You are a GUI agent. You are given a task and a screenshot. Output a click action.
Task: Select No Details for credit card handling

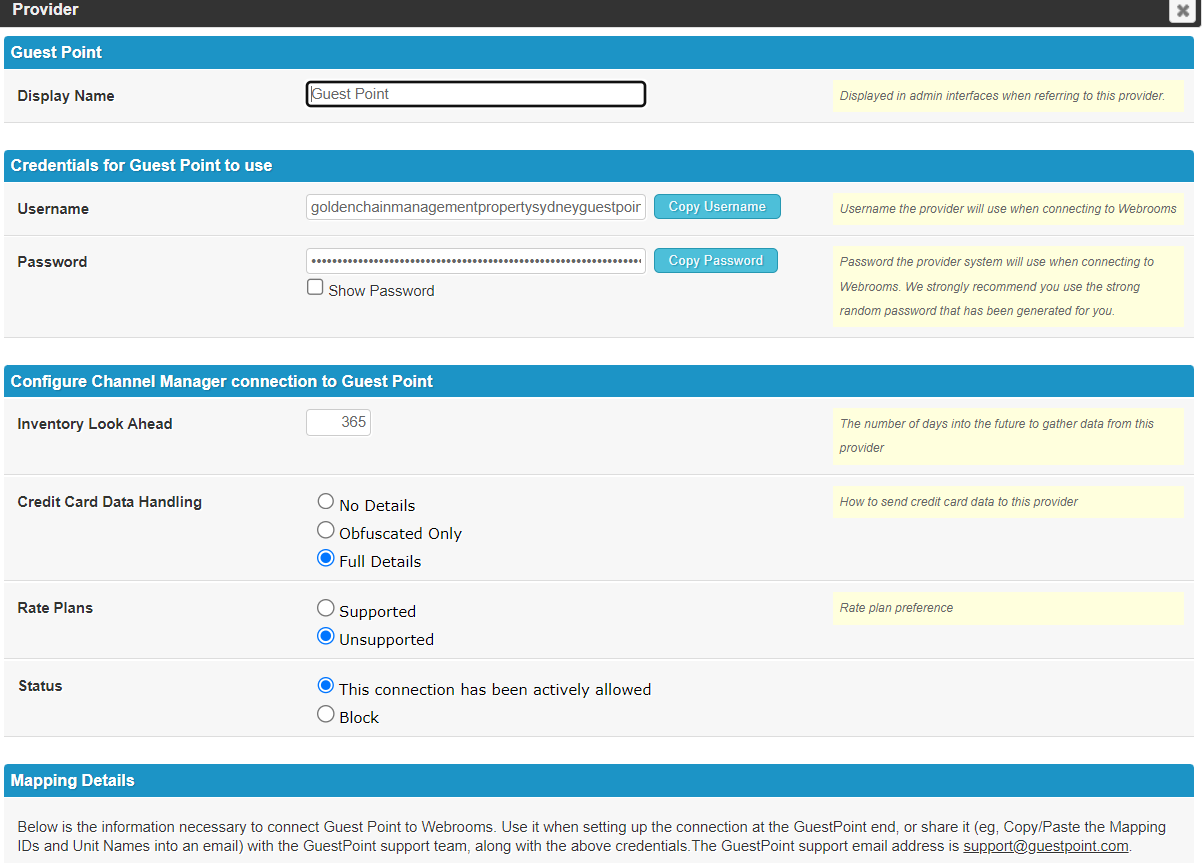coord(325,502)
